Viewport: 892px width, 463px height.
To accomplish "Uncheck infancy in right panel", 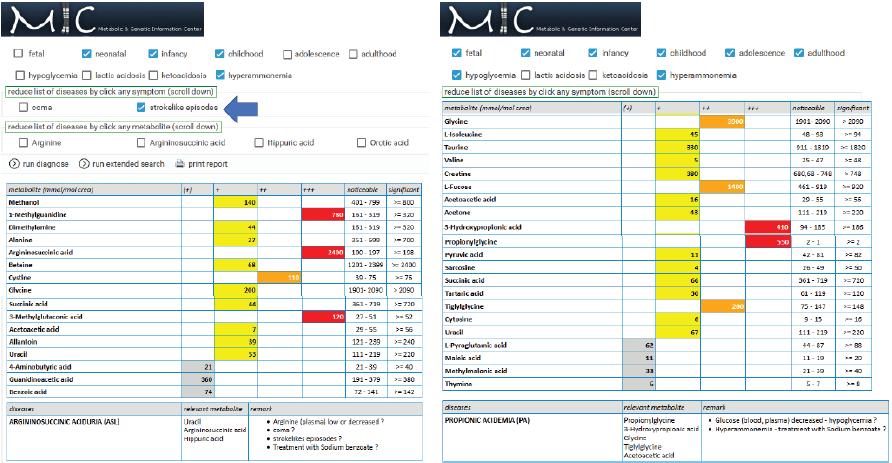I will click(593, 53).
